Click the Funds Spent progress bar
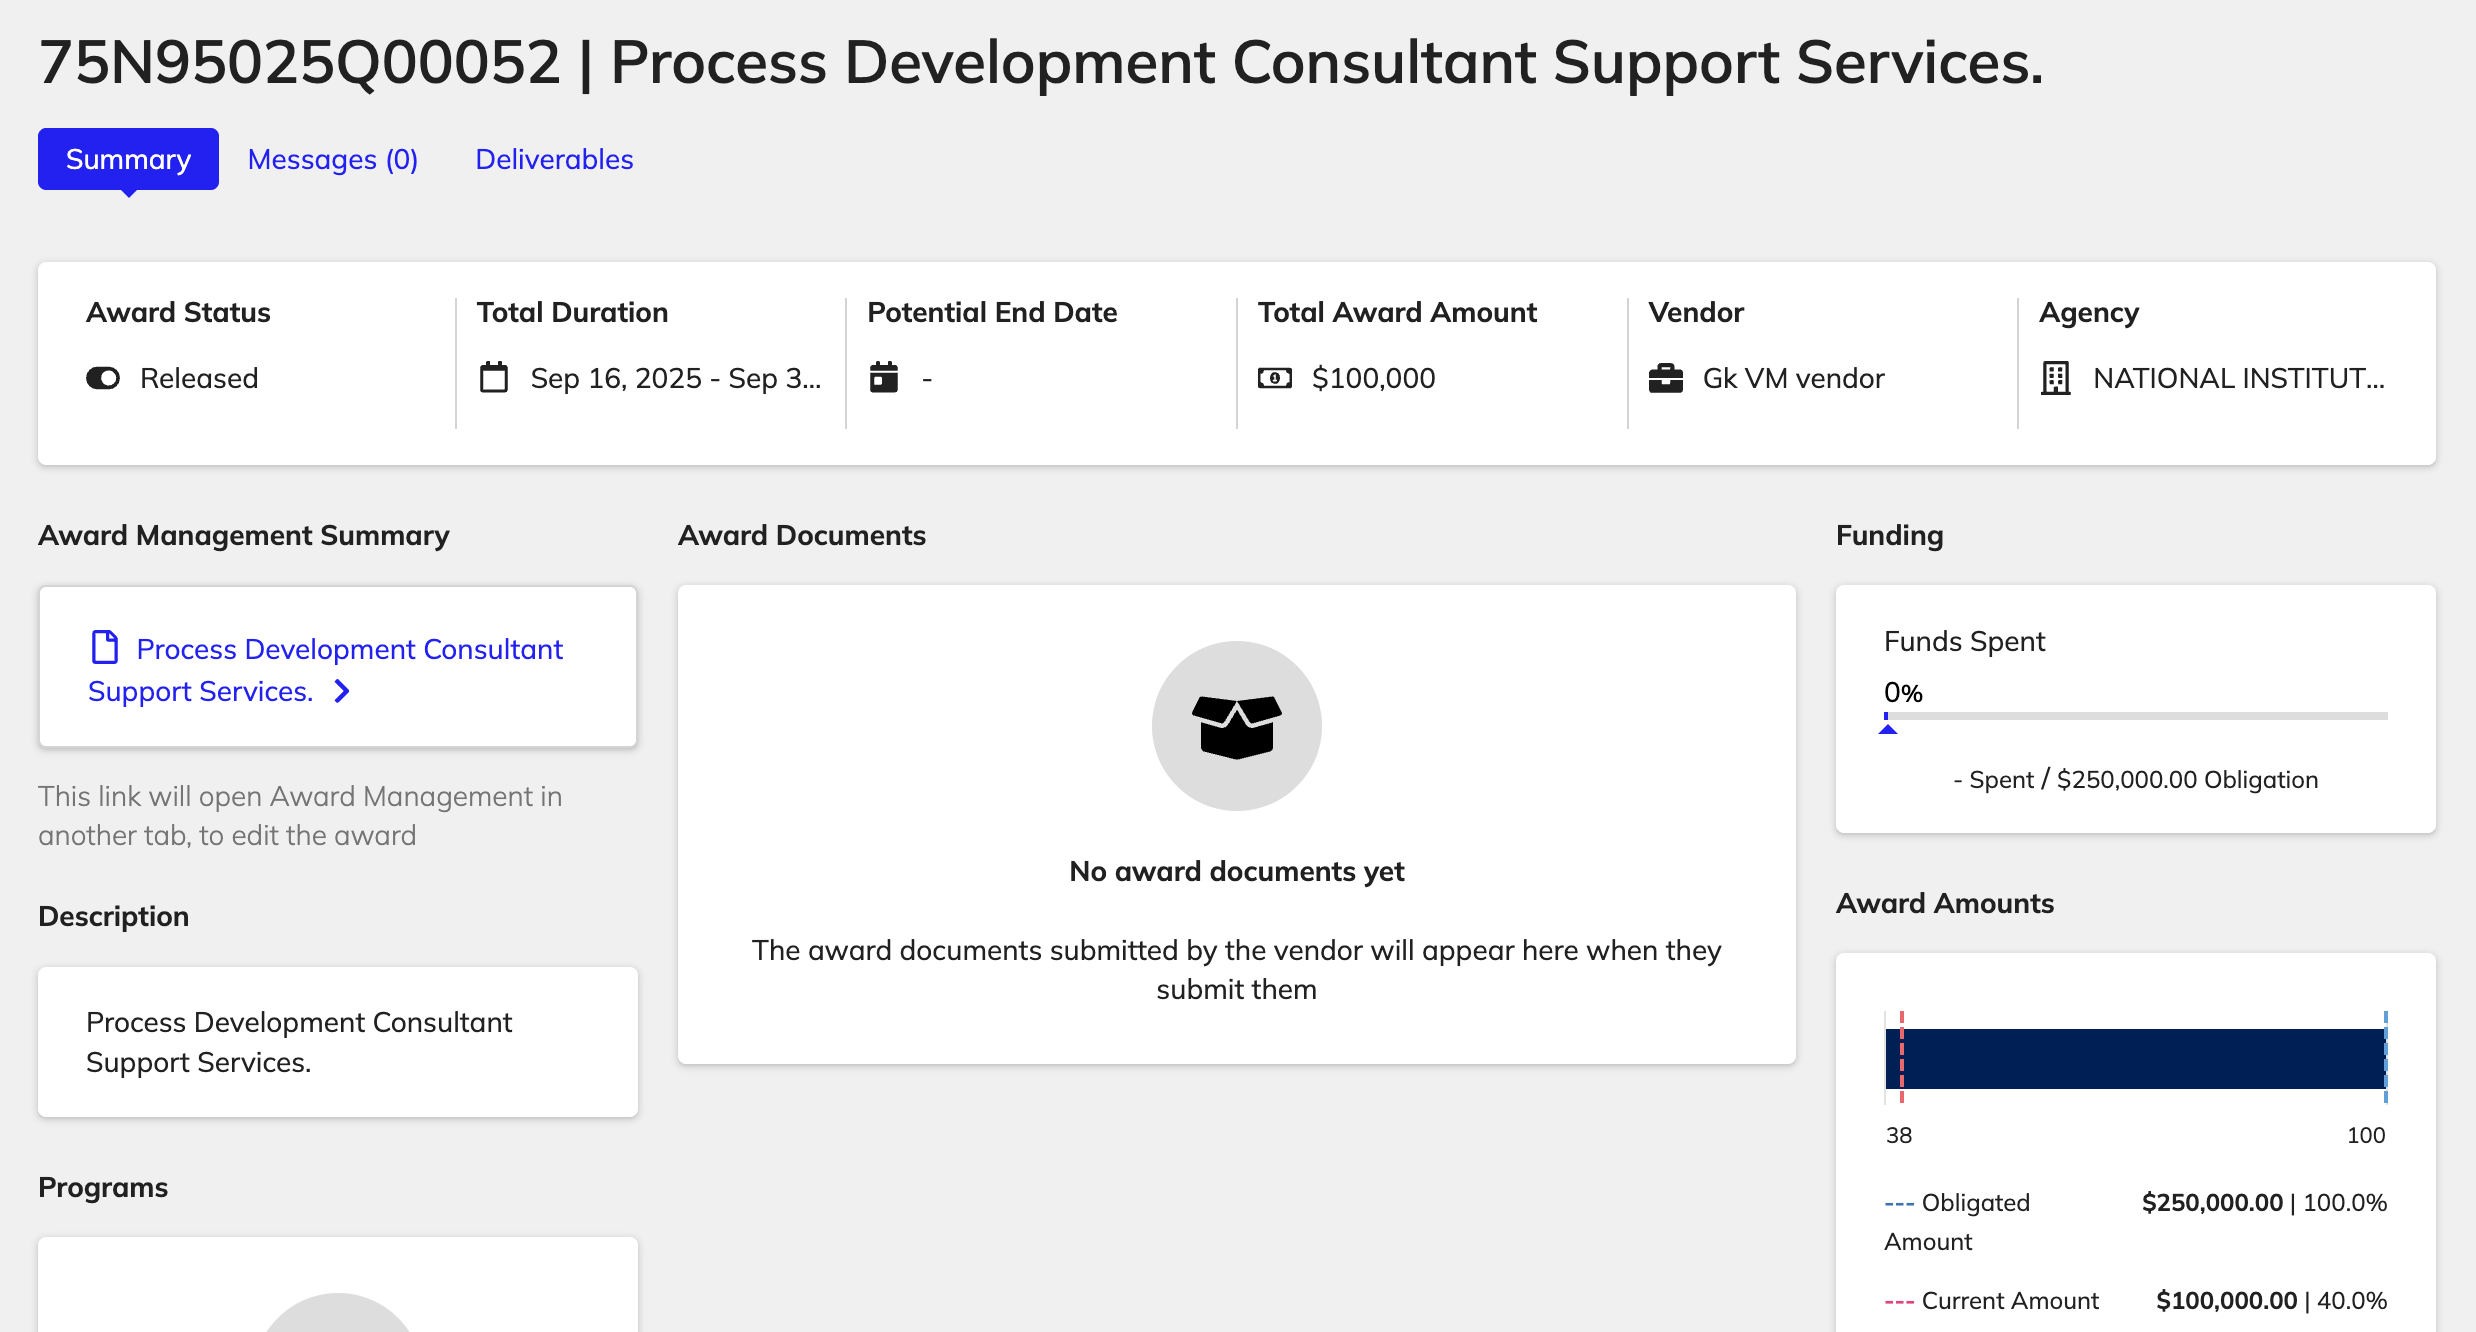 [x=2136, y=716]
